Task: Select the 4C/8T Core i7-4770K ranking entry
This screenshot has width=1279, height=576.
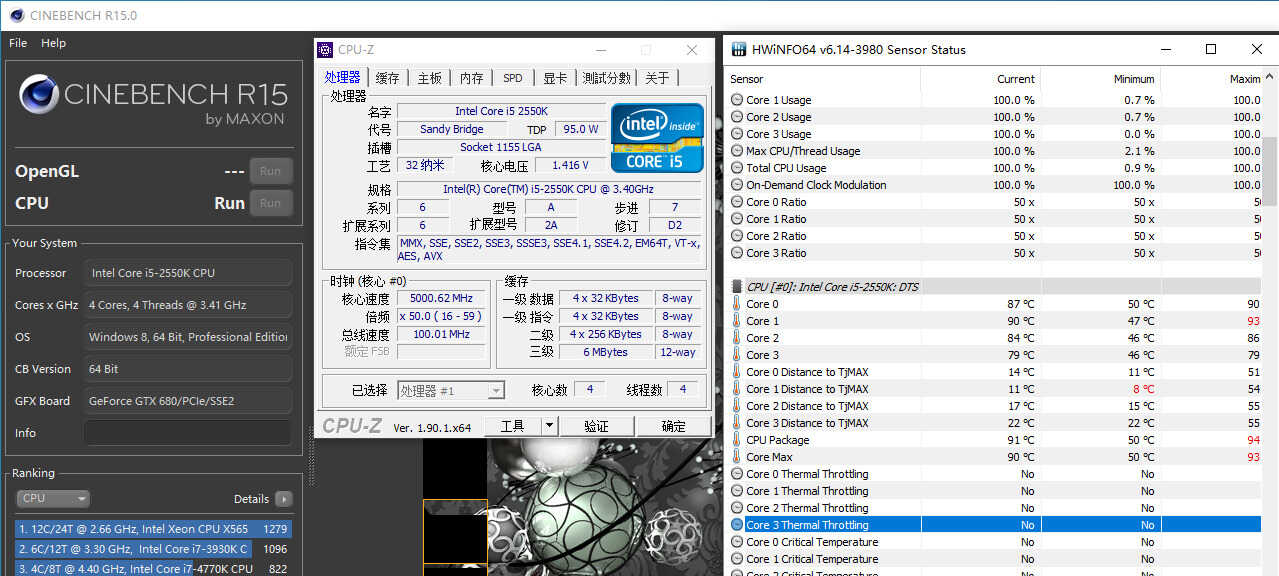Action: tap(154, 569)
